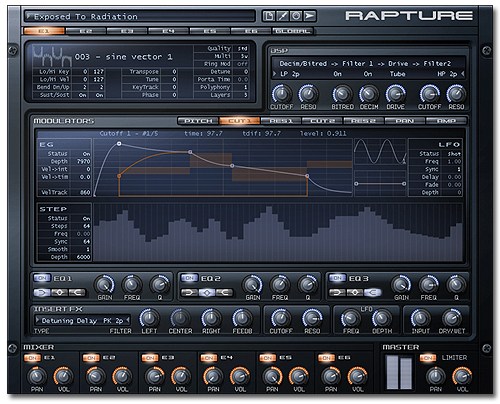This screenshot has width=500, height=404.
Task: Toggle mixer E2 ON button
Action: pos(91,358)
